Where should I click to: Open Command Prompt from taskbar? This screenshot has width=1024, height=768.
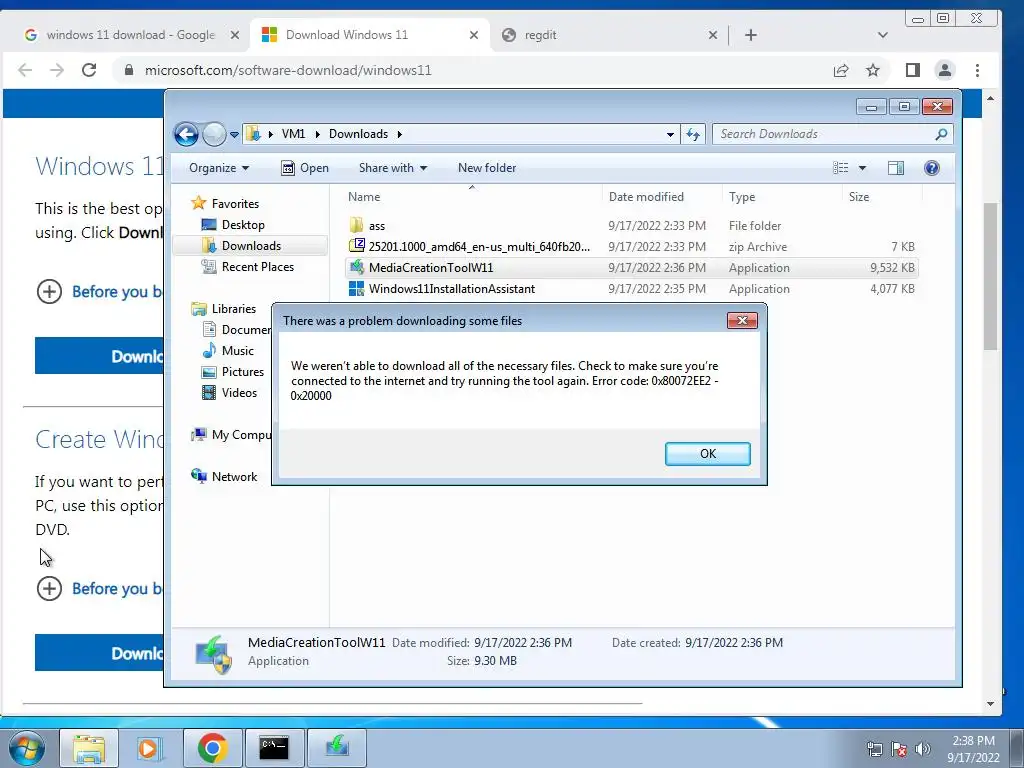pos(274,748)
